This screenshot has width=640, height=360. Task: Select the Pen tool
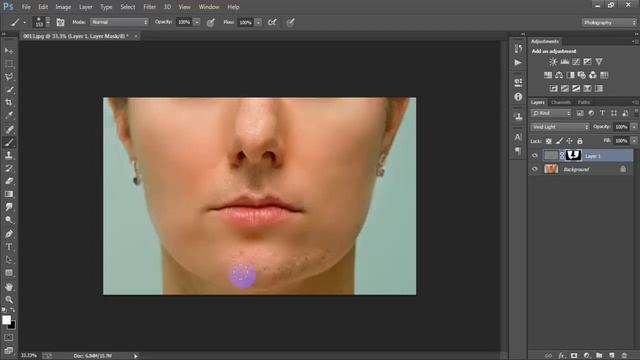(9, 234)
